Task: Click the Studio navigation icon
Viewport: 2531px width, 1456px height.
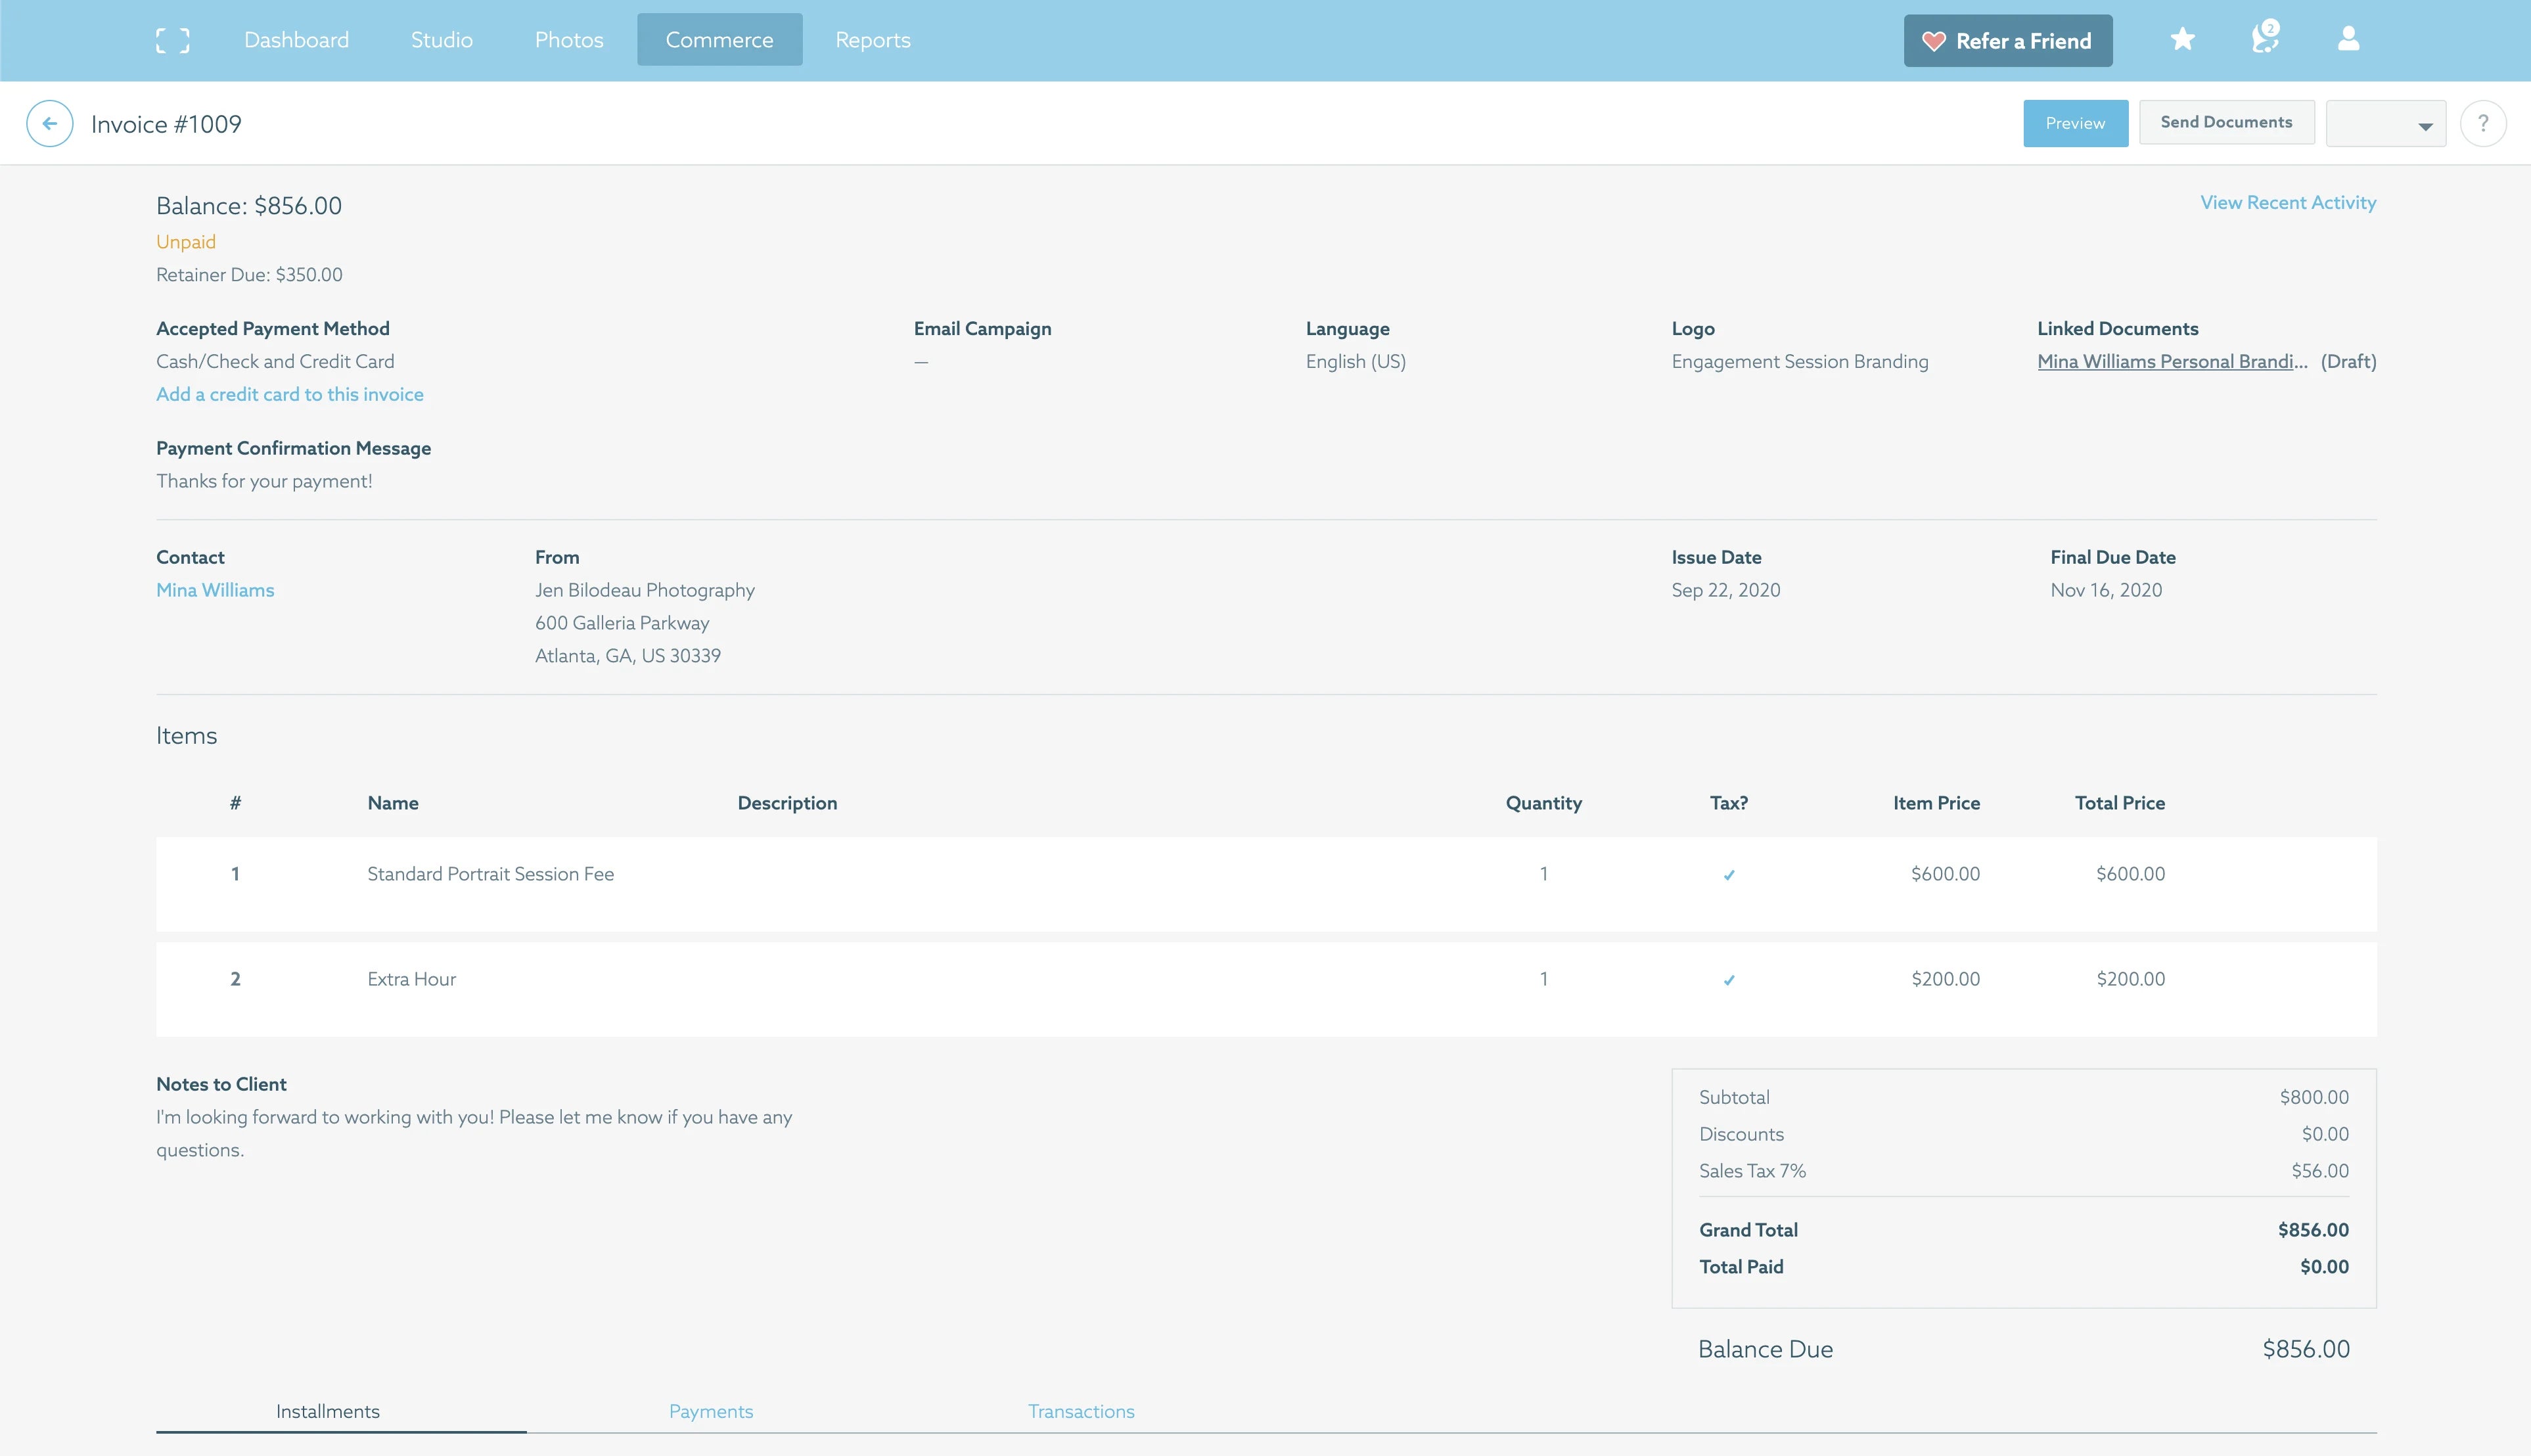Action: tap(442, 38)
